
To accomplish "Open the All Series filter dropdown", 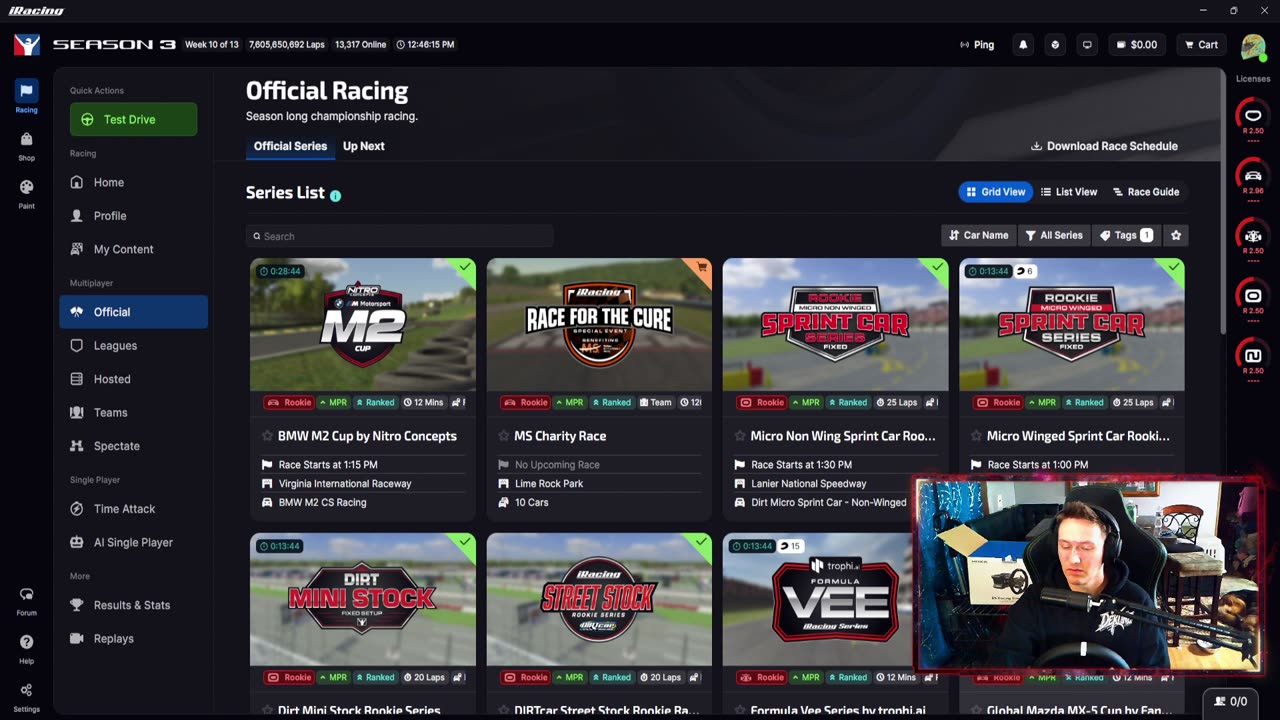I will [x=1054, y=235].
